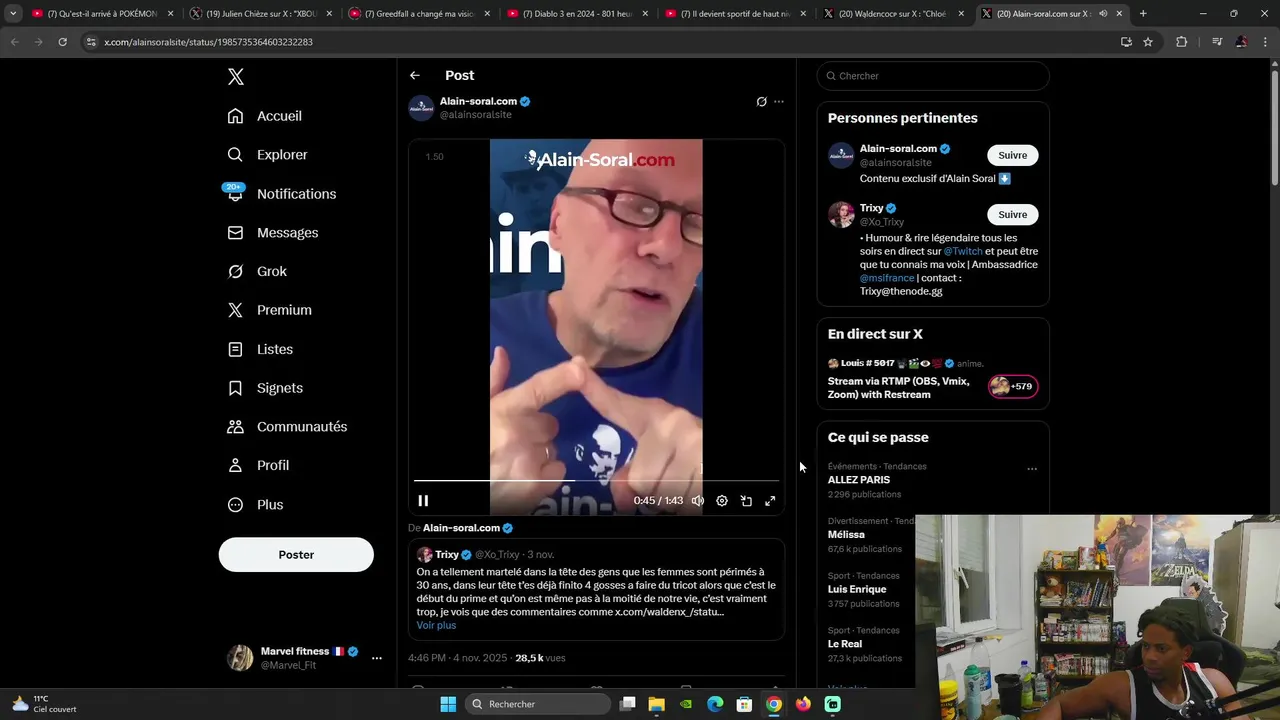The image size is (1280, 720).
Task: Open Trixy's name in the quoted post
Action: [x=447, y=555]
